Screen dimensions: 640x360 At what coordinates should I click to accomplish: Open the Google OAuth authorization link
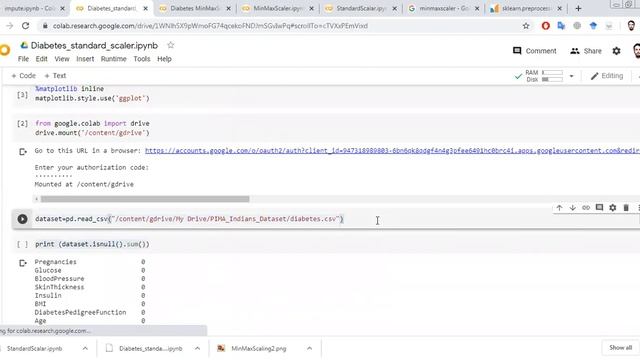pos(392,151)
